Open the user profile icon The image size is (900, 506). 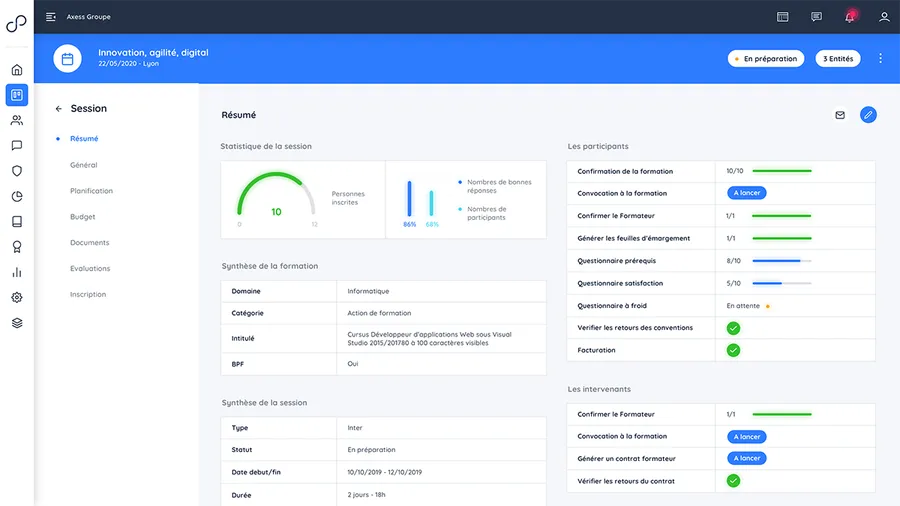(884, 17)
